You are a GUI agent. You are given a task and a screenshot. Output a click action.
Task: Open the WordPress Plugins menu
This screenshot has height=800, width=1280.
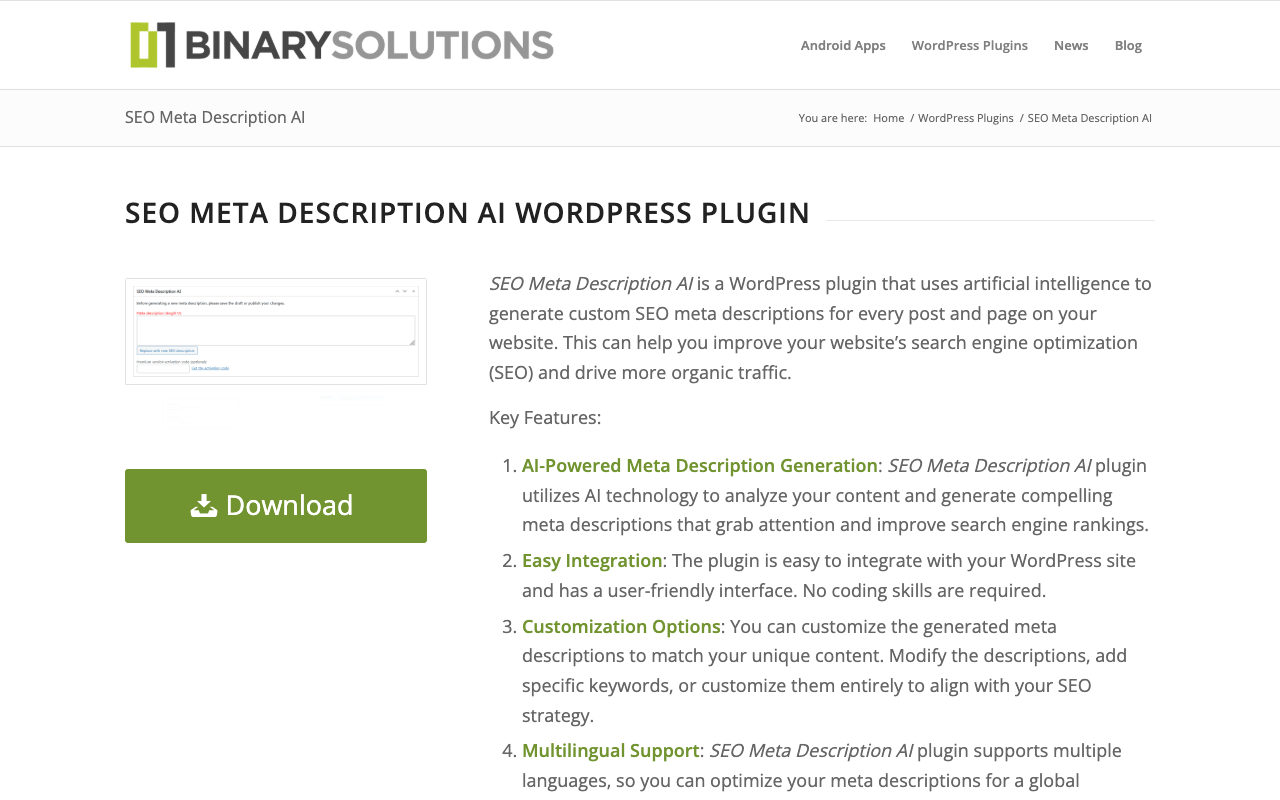tap(969, 45)
